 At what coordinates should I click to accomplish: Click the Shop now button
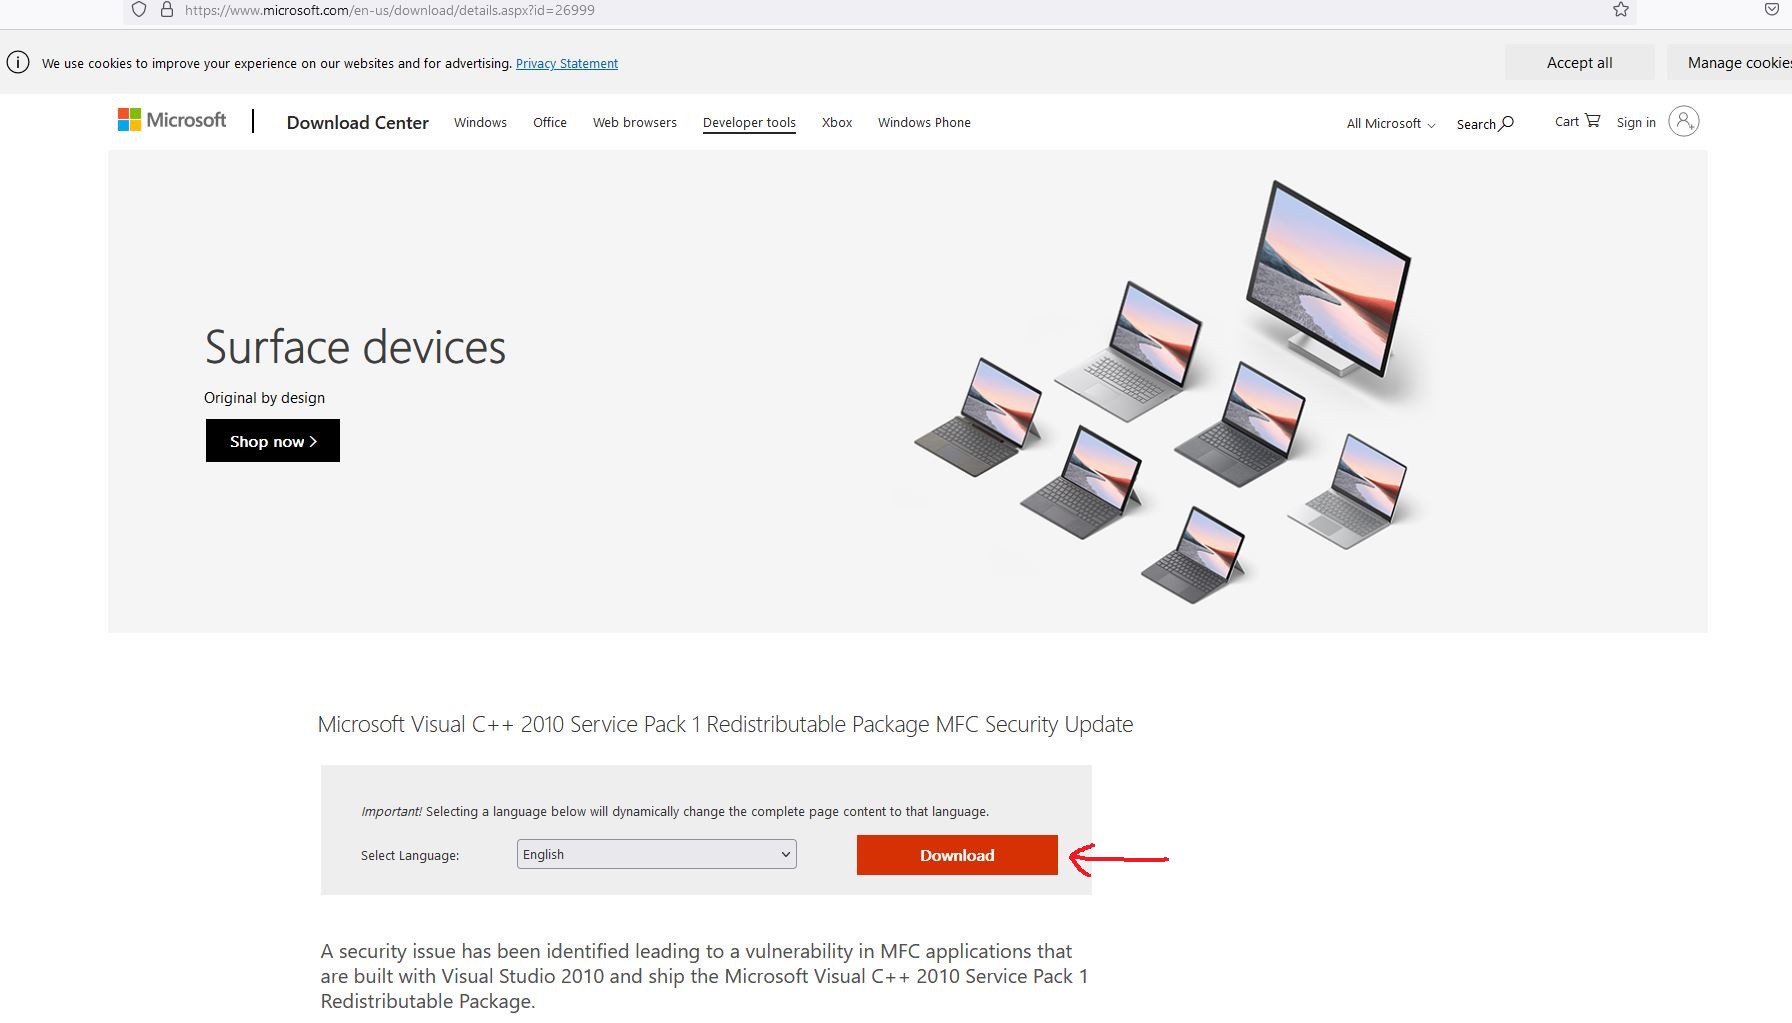pyautogui.click(x=273, y=441)
